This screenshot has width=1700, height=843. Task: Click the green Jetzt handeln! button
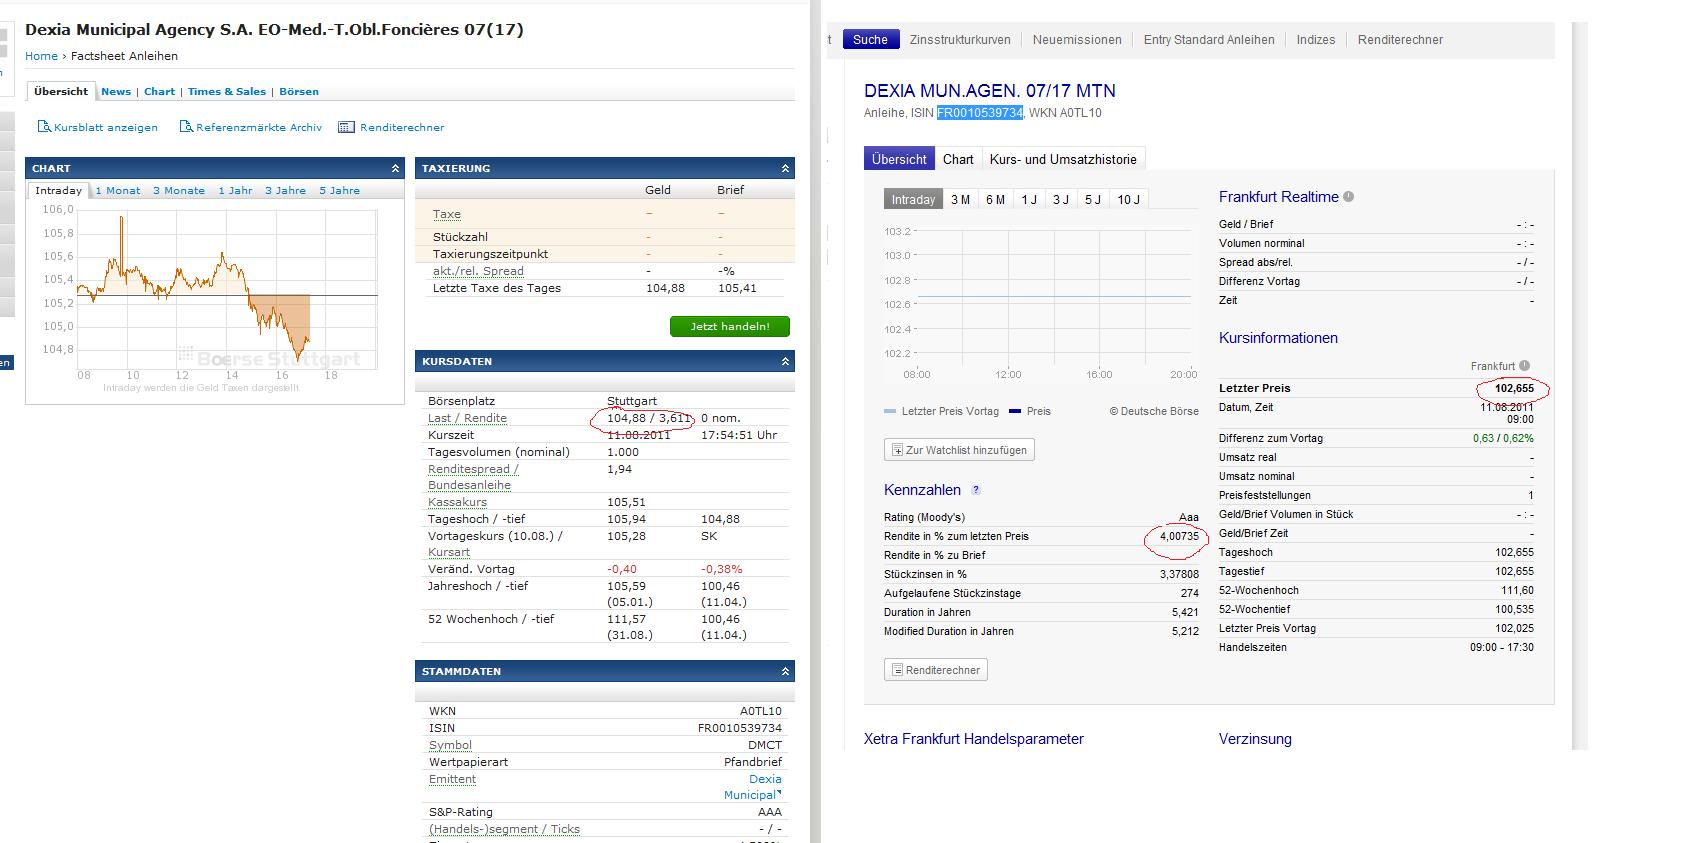click(x=730, y=326)
